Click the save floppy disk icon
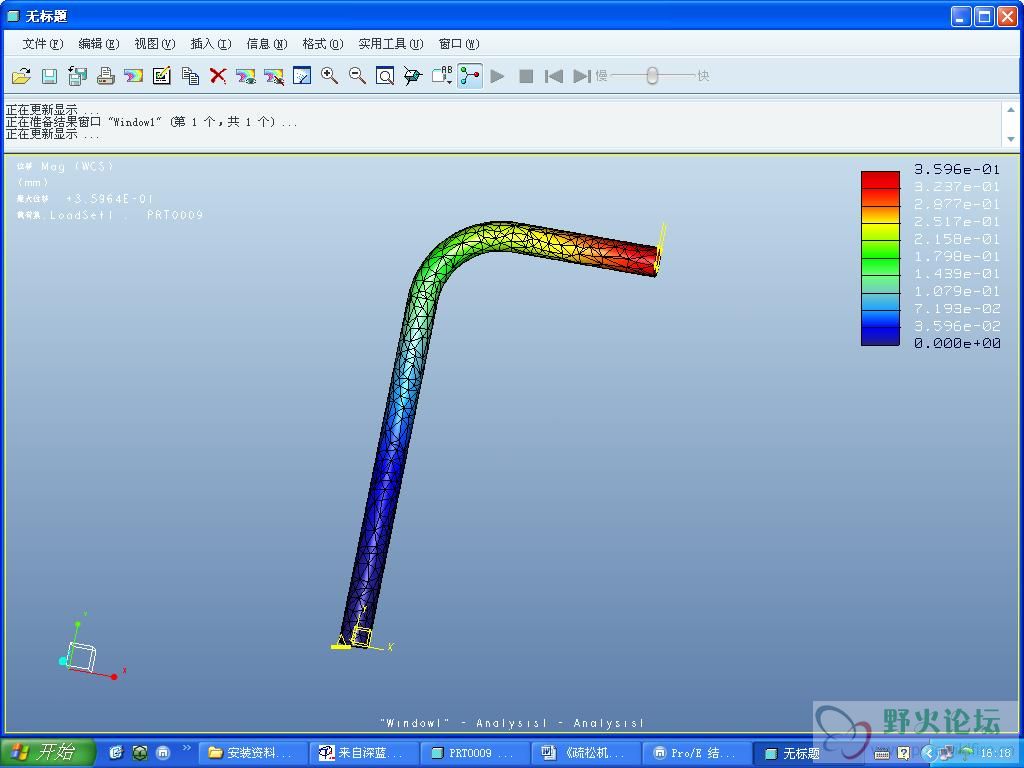1024x768 pixels. pos(50,76)
